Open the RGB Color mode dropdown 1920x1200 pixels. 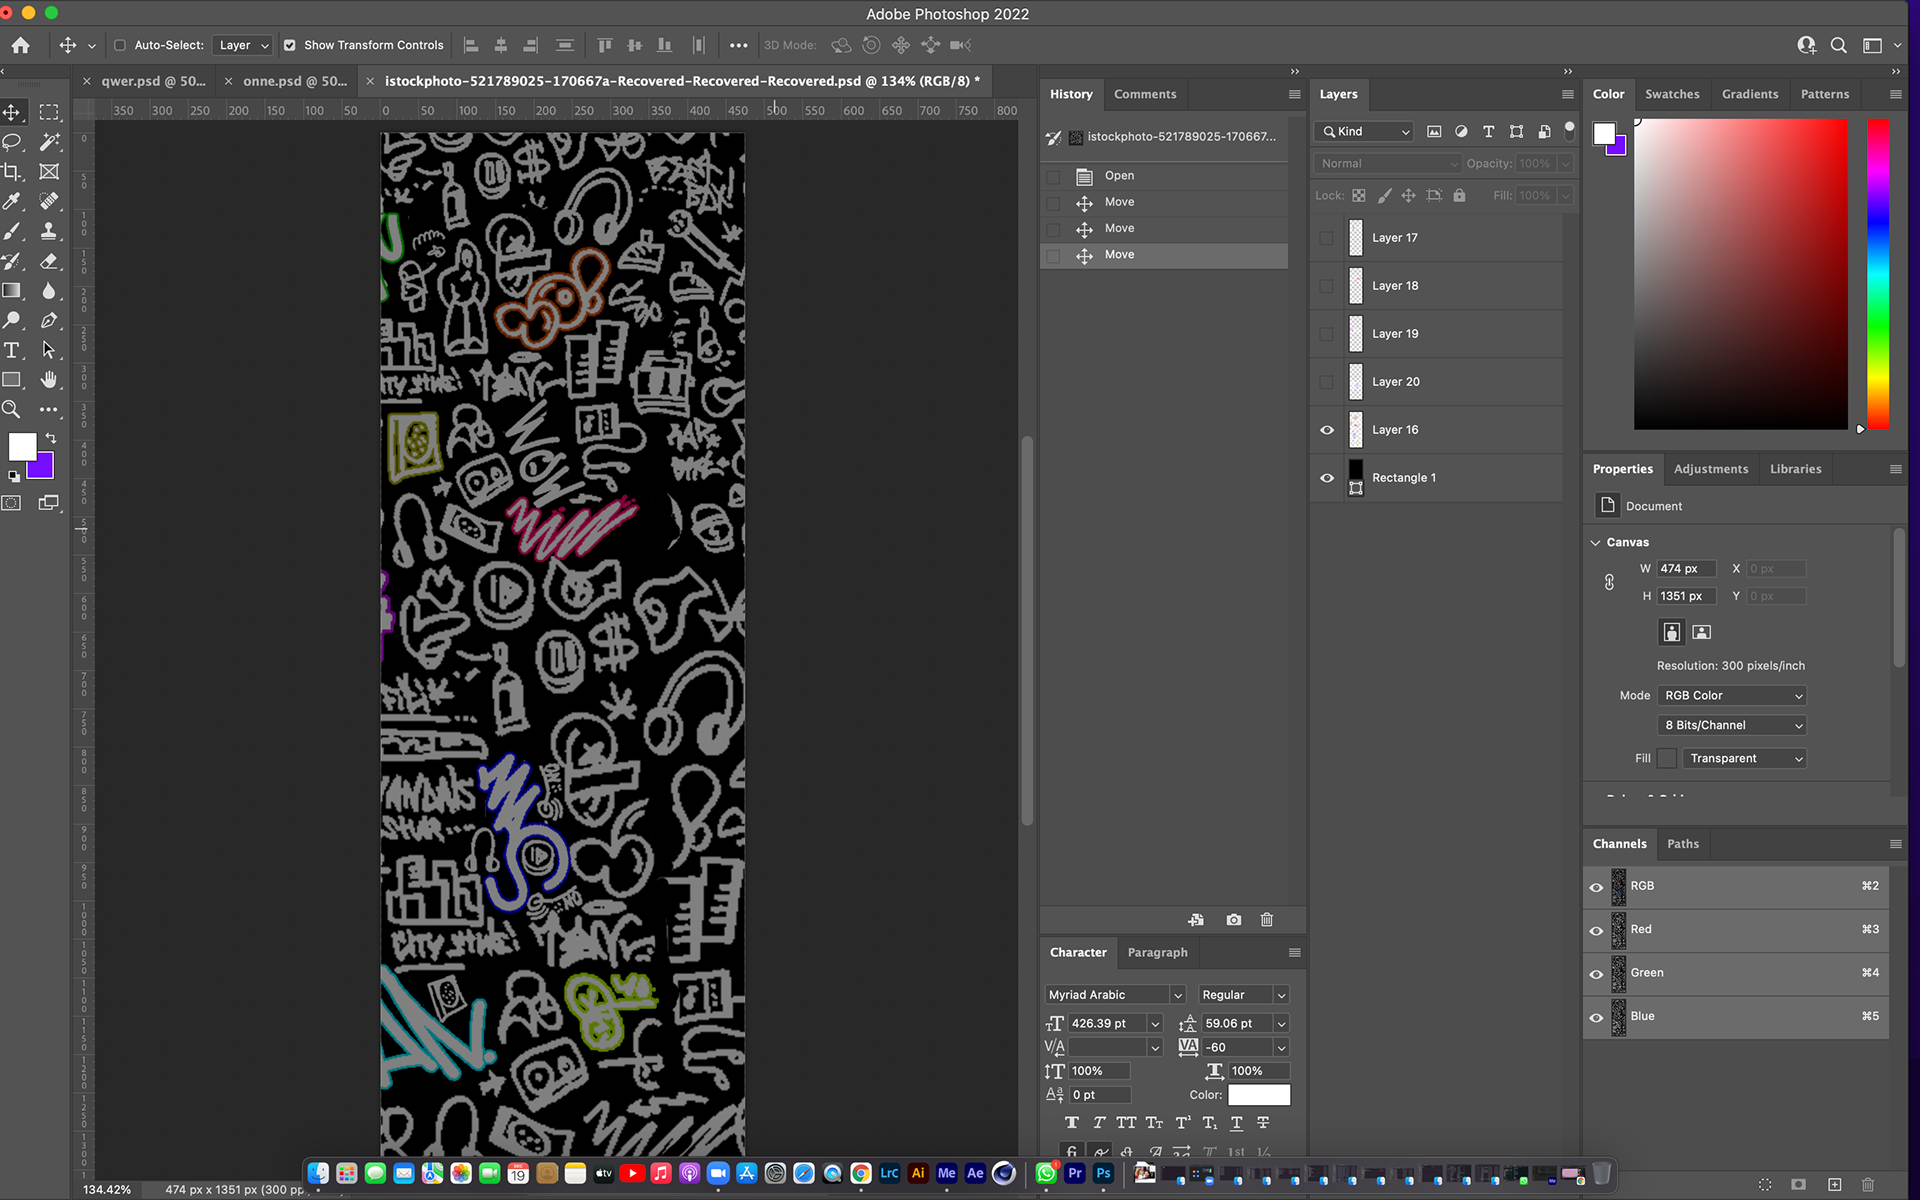pyautogui.click(x=1732, y=696)
